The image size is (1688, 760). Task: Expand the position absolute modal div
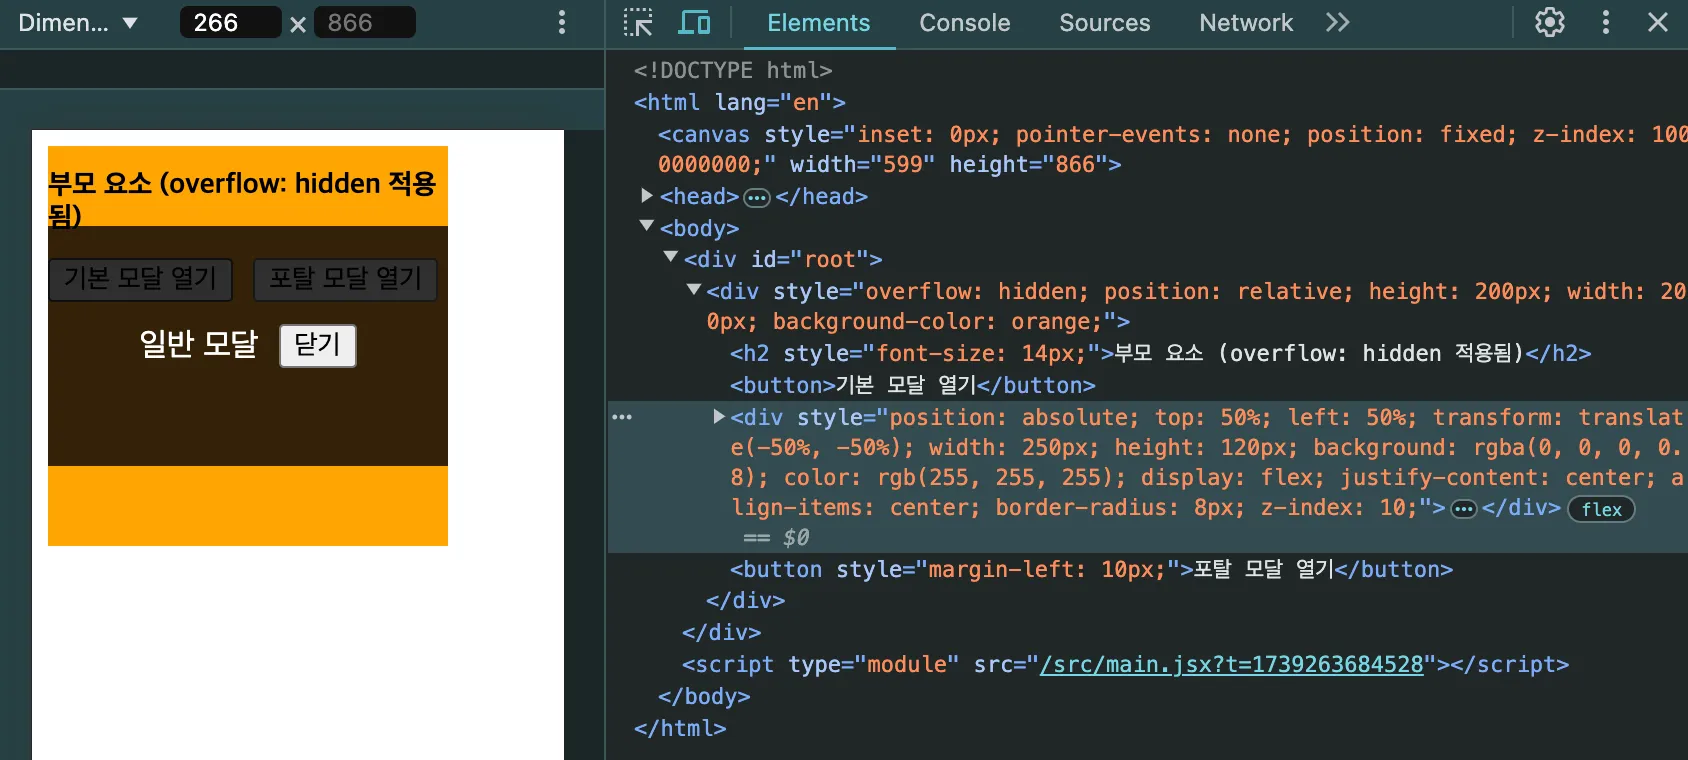719,416
